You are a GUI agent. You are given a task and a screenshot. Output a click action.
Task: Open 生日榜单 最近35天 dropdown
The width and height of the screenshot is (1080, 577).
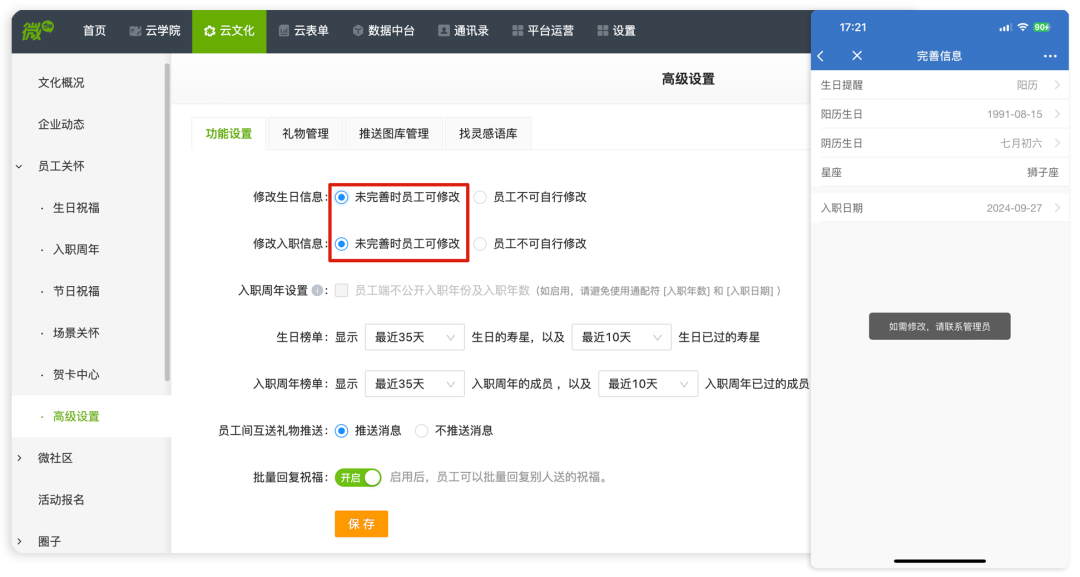pos(415,337)
